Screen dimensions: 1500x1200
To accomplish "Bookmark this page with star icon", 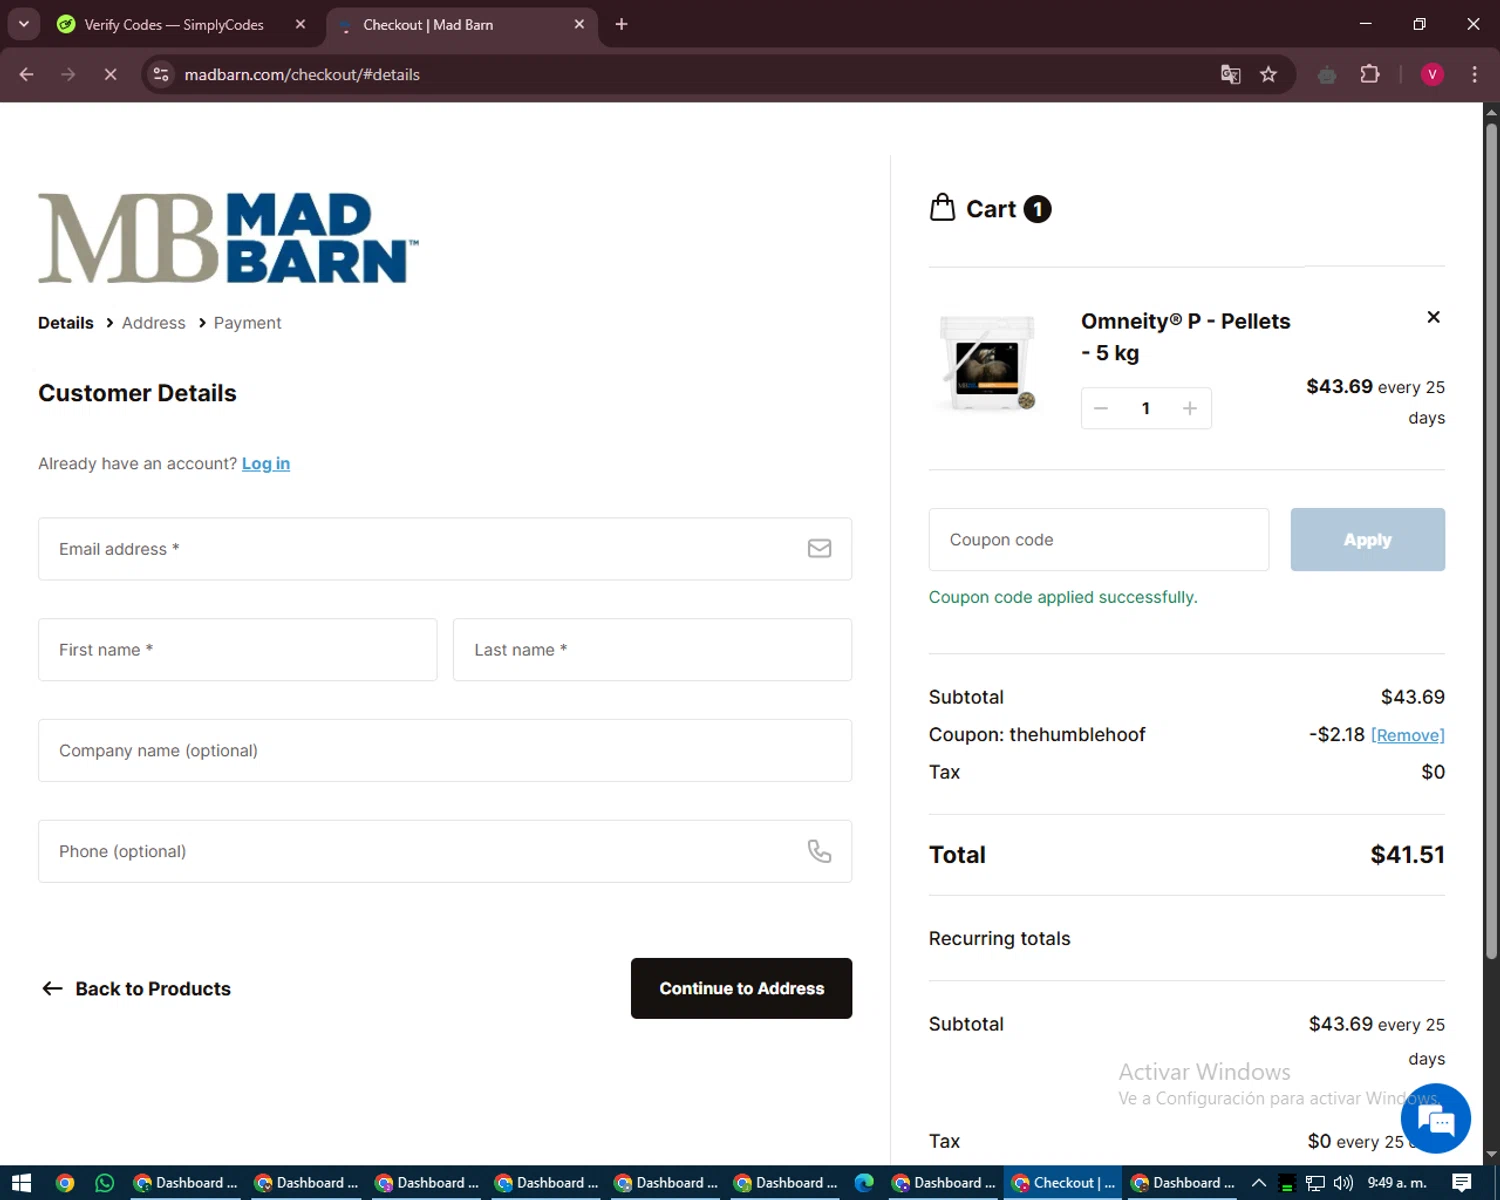I will 1268,74.
